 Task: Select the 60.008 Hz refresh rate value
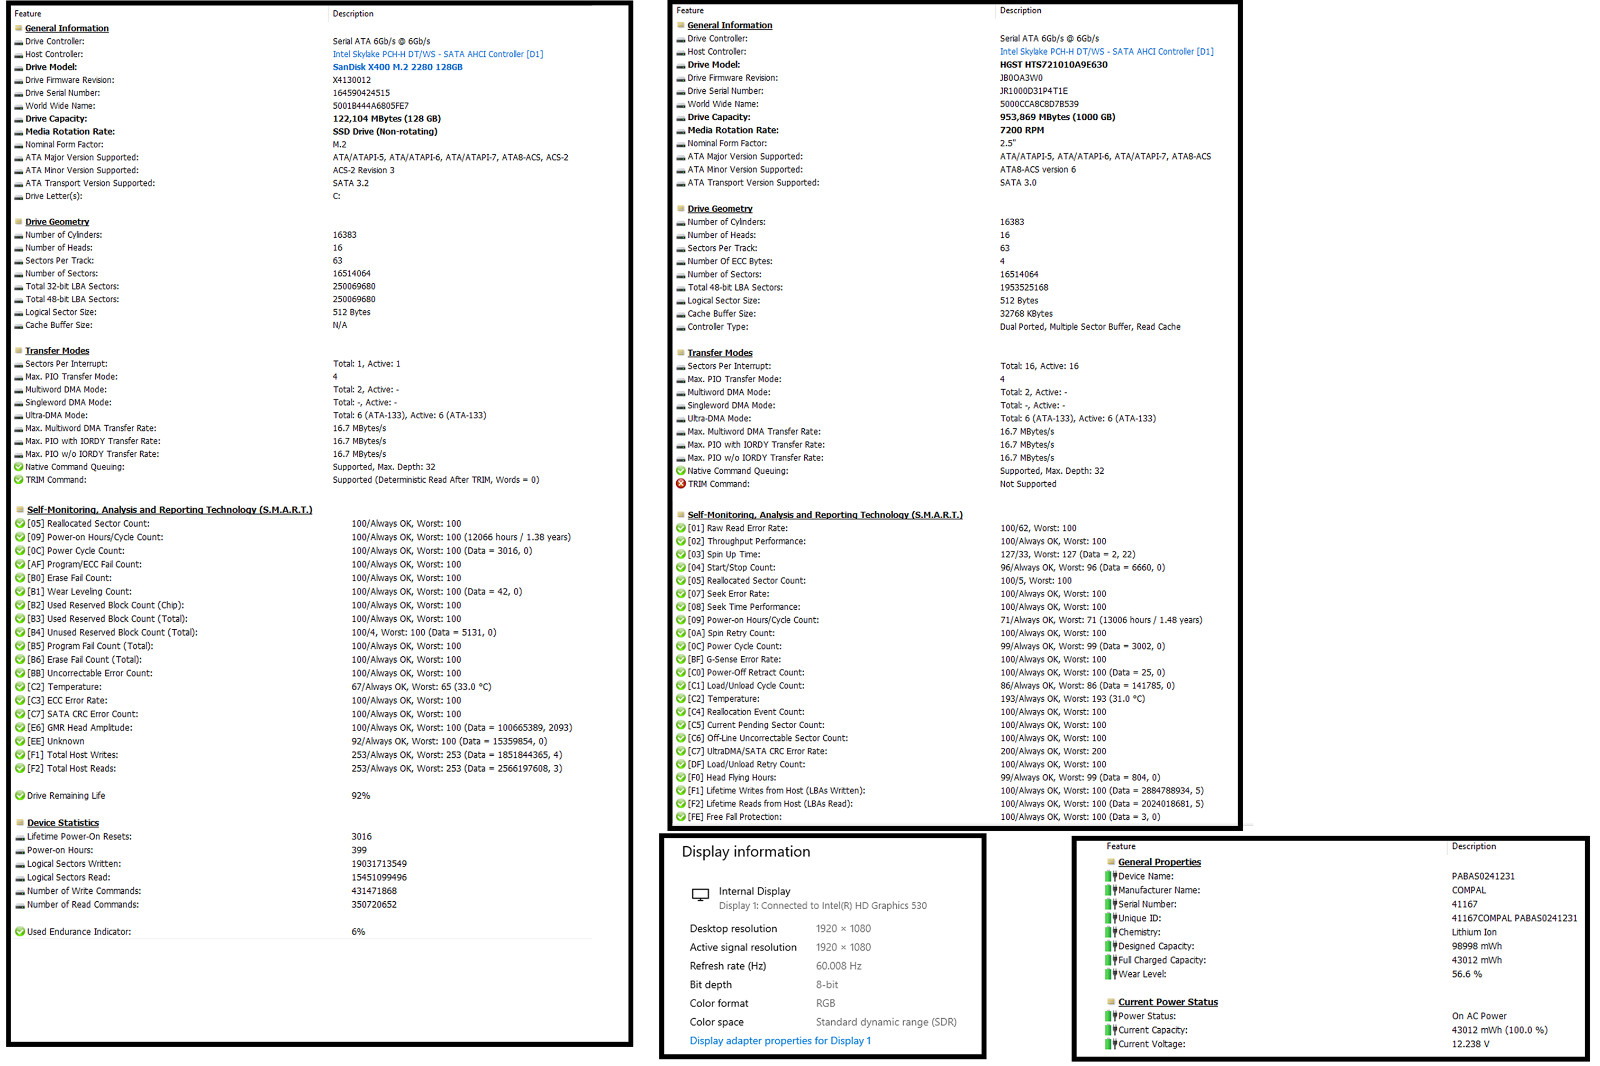(x=838, y=966)
